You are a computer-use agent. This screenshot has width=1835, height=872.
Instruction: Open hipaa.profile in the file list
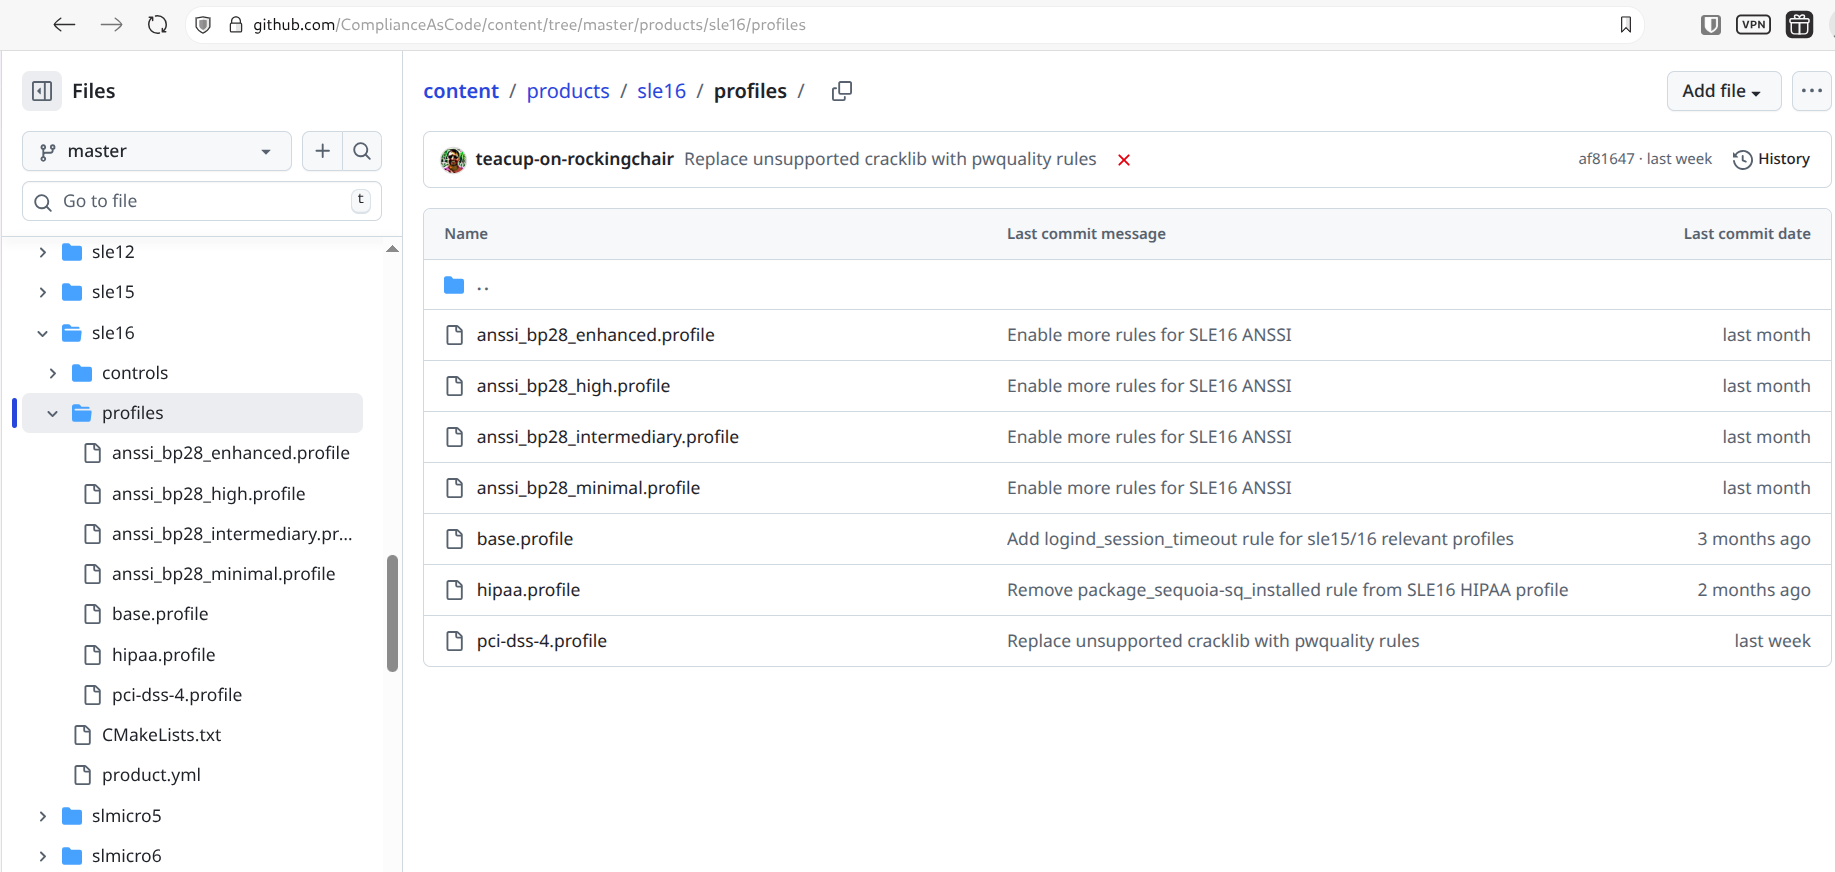[x=528, y=590]
